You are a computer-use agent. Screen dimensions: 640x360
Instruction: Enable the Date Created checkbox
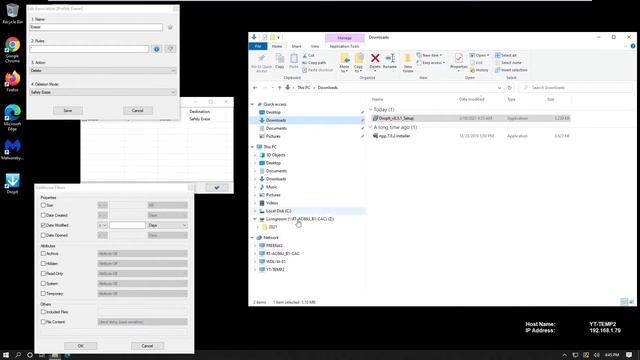coord(43,215)
